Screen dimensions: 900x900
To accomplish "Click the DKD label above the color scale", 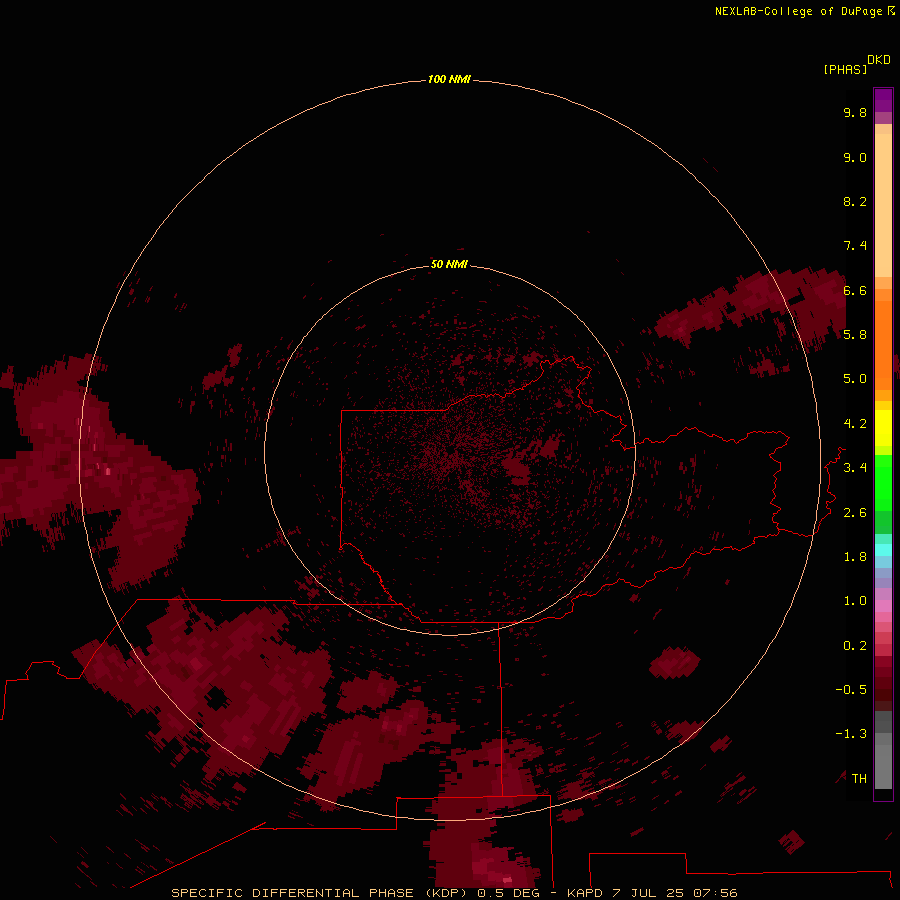I will 879,60.
